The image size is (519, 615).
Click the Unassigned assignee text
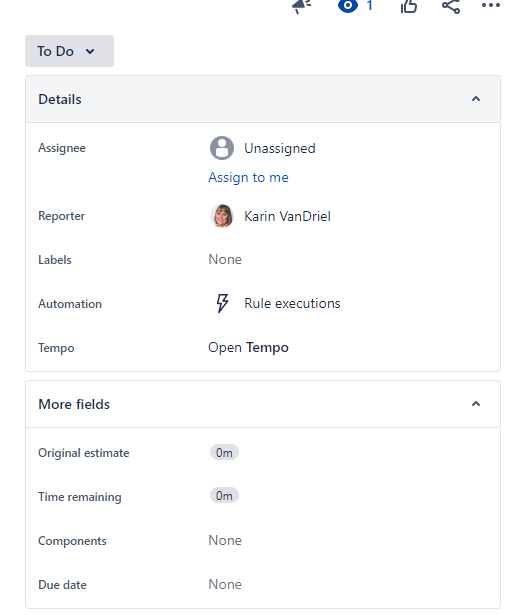click(280, 148)
